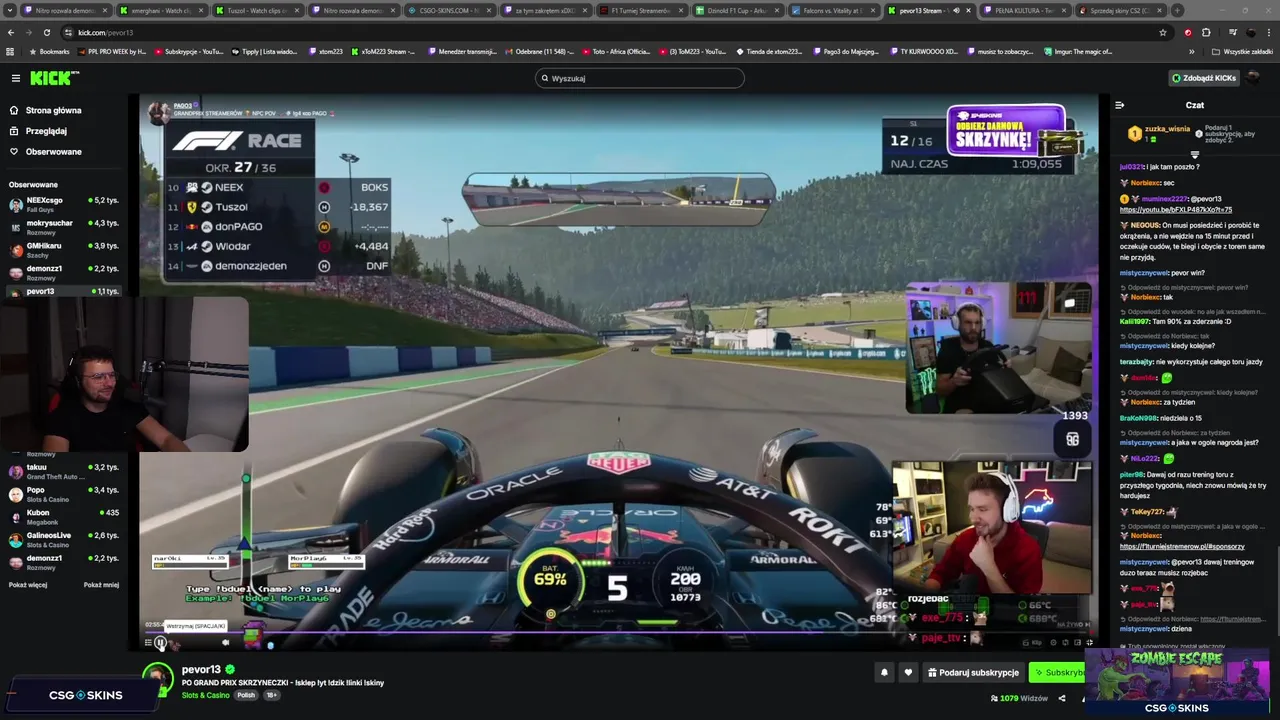Click the f1turniejstreamerow.pl sponsorzy chat link
Image resolution: width=1280 pixels, height=720 pixels.
tap(1182, 546)
